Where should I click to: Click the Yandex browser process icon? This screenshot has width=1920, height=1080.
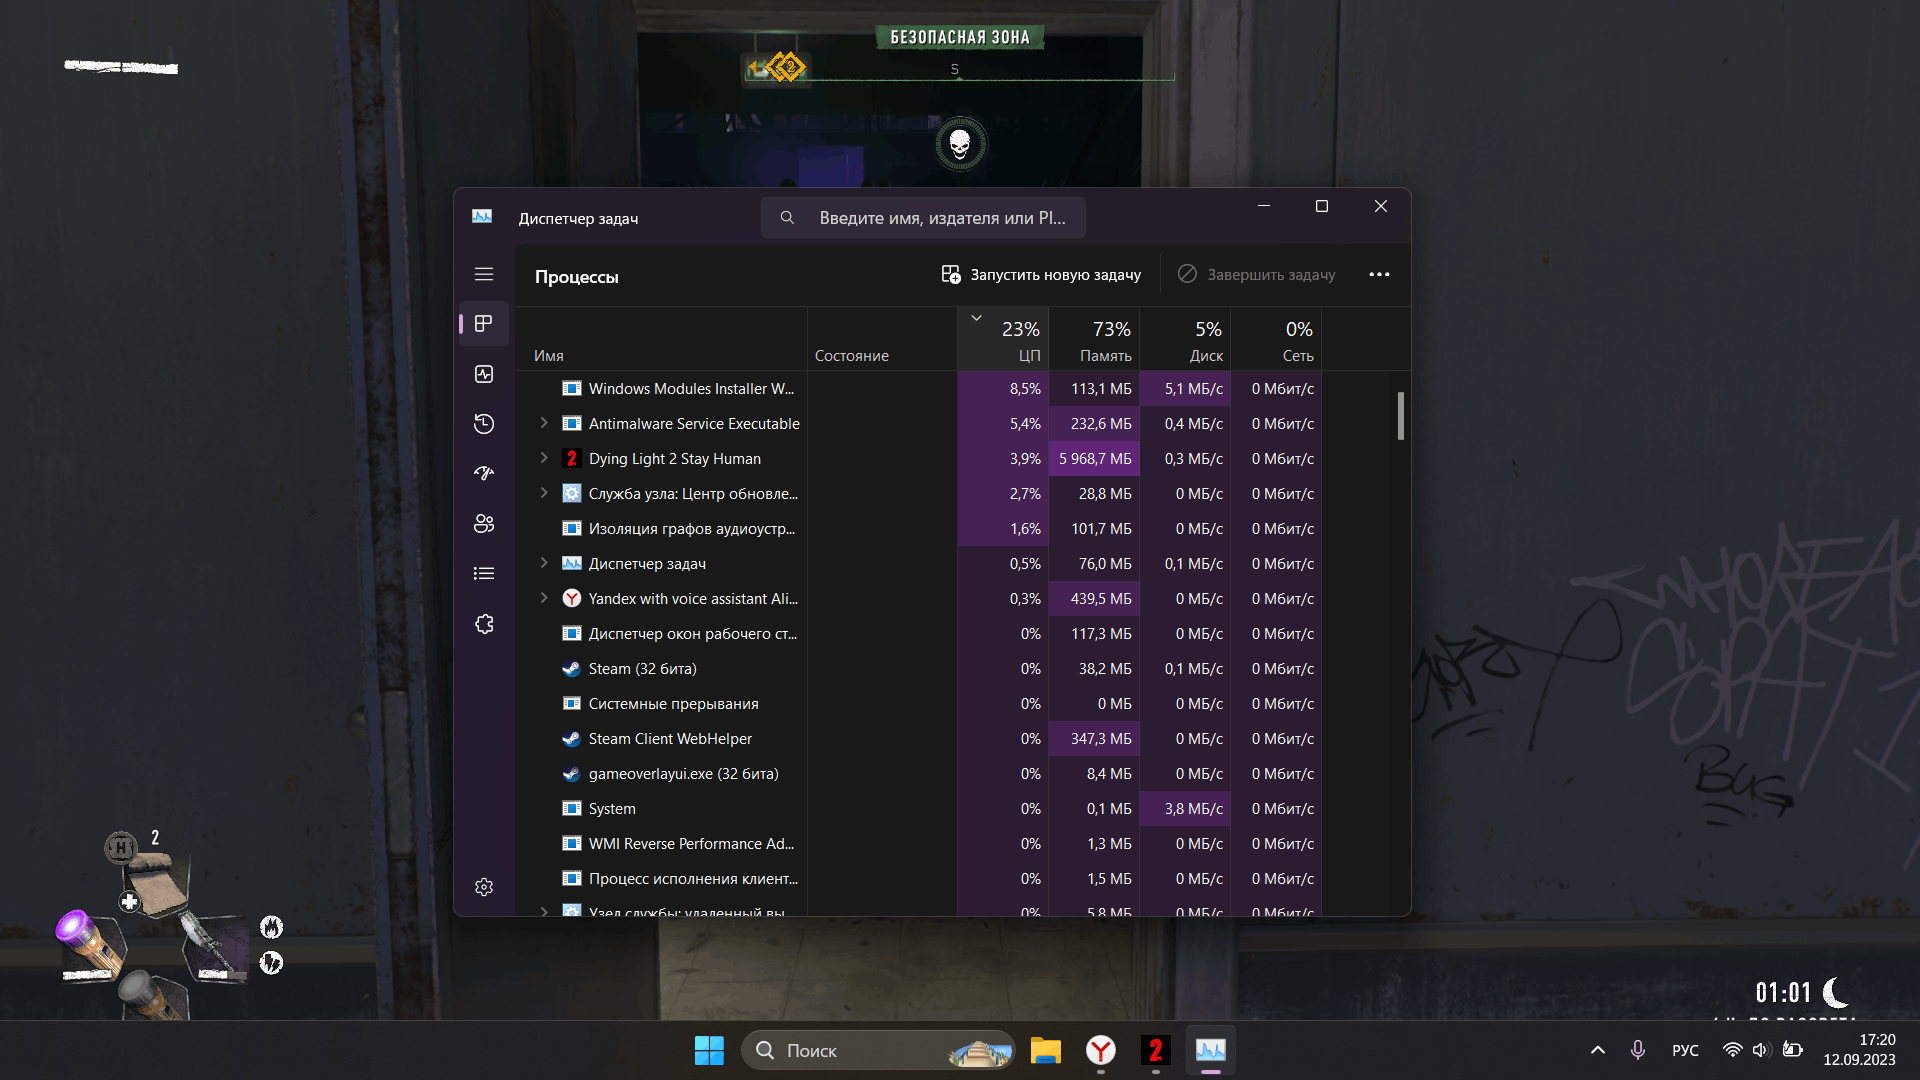572,599
